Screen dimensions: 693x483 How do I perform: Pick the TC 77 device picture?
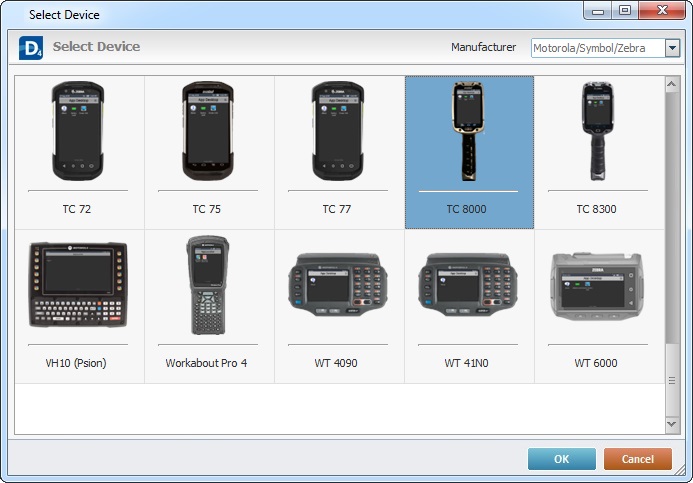(x=336, y=131)
